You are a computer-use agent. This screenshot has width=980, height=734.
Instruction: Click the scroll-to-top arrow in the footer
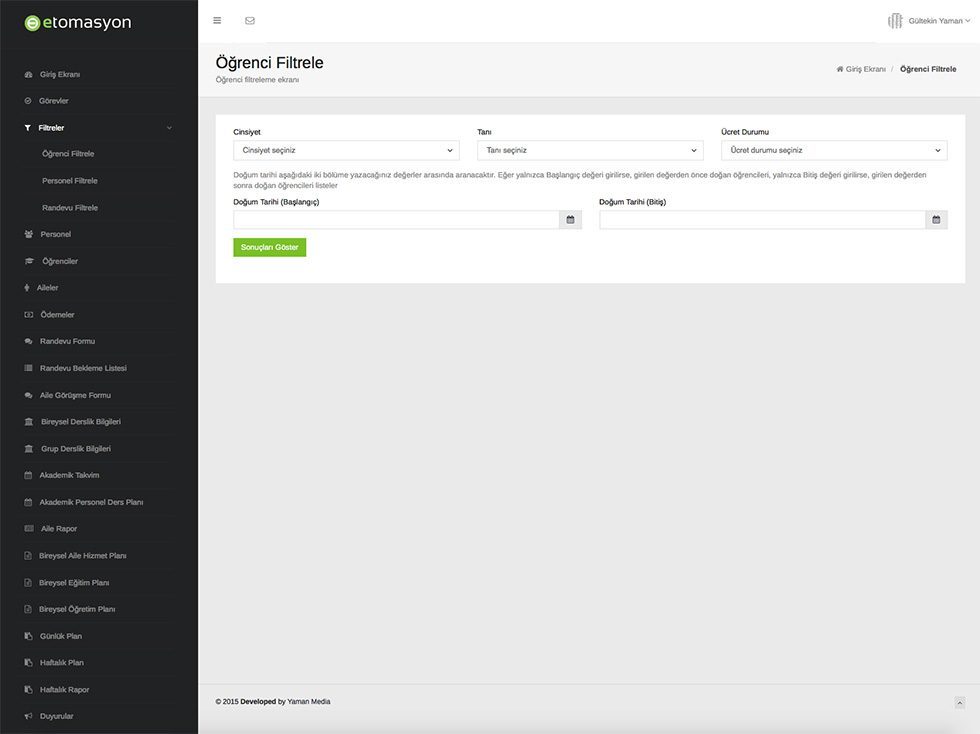(959, 703)
